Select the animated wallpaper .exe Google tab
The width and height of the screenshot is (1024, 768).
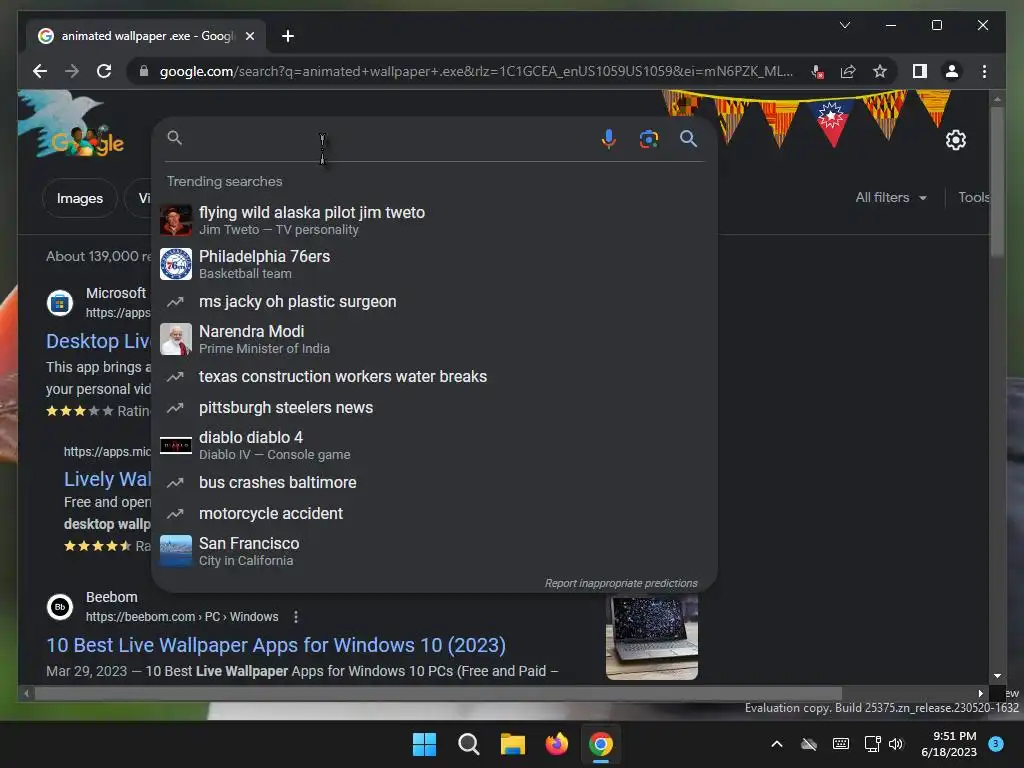[x=146, y=36]
